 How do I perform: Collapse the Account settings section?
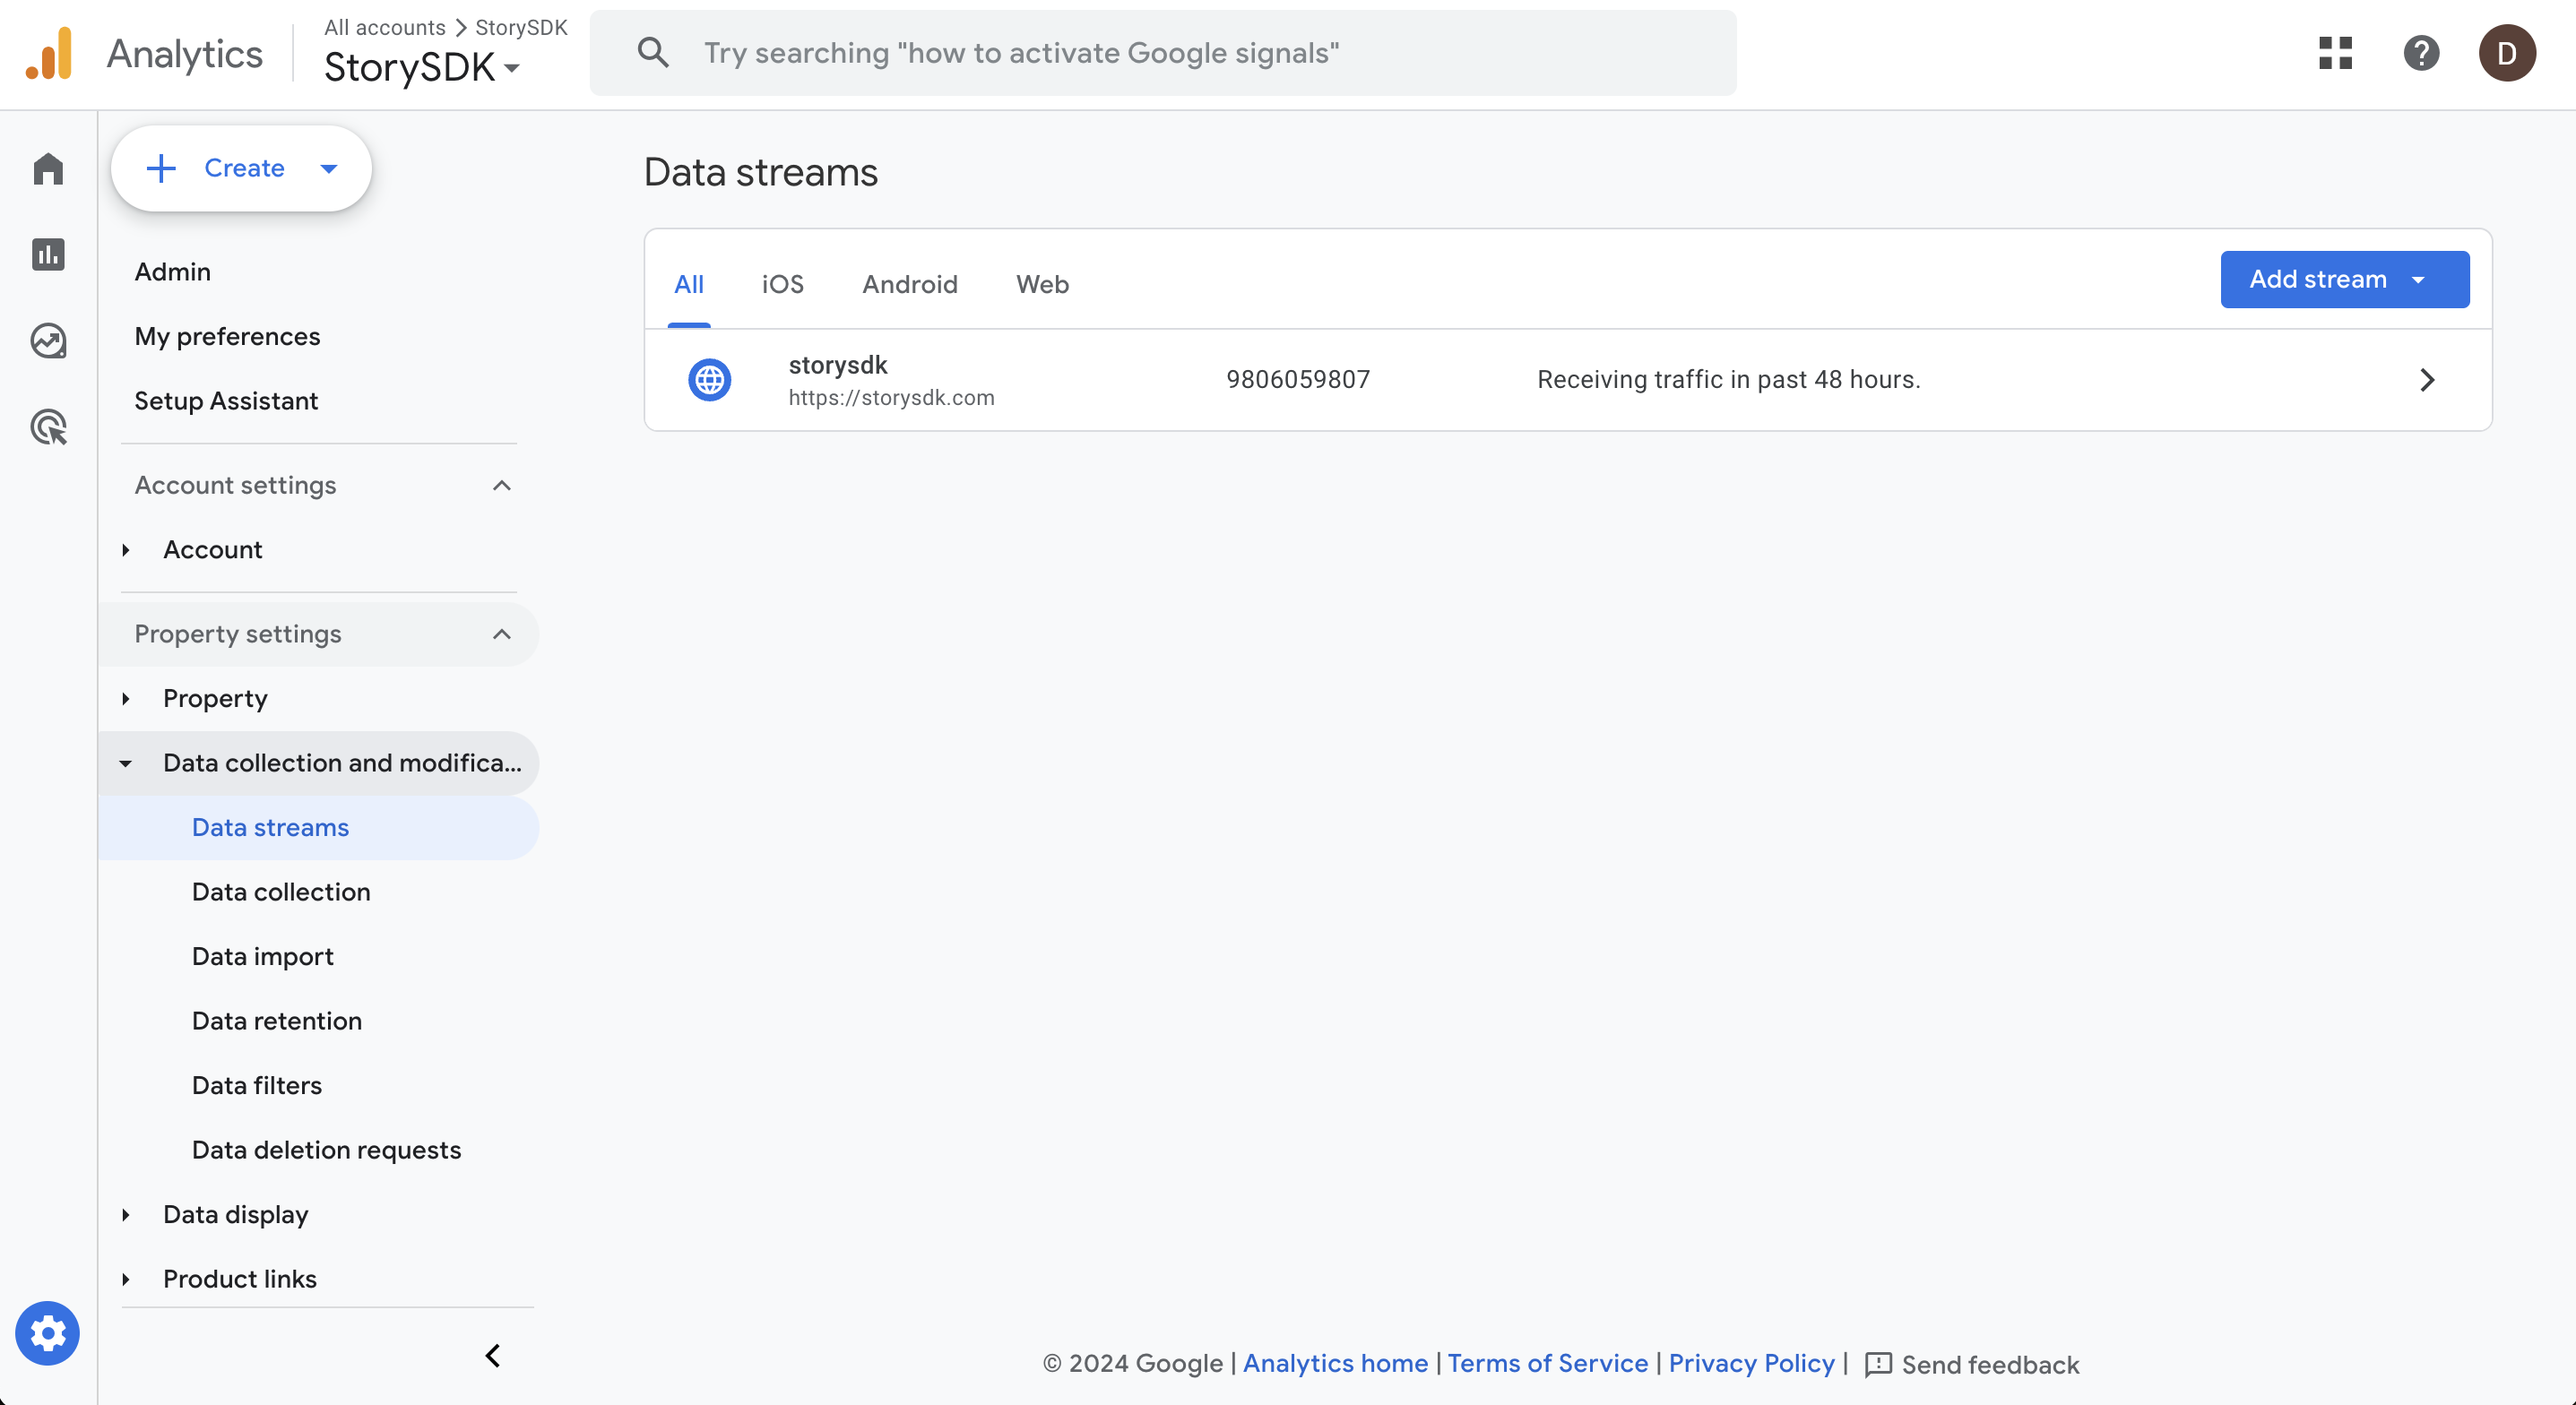[x=501, y=485]
